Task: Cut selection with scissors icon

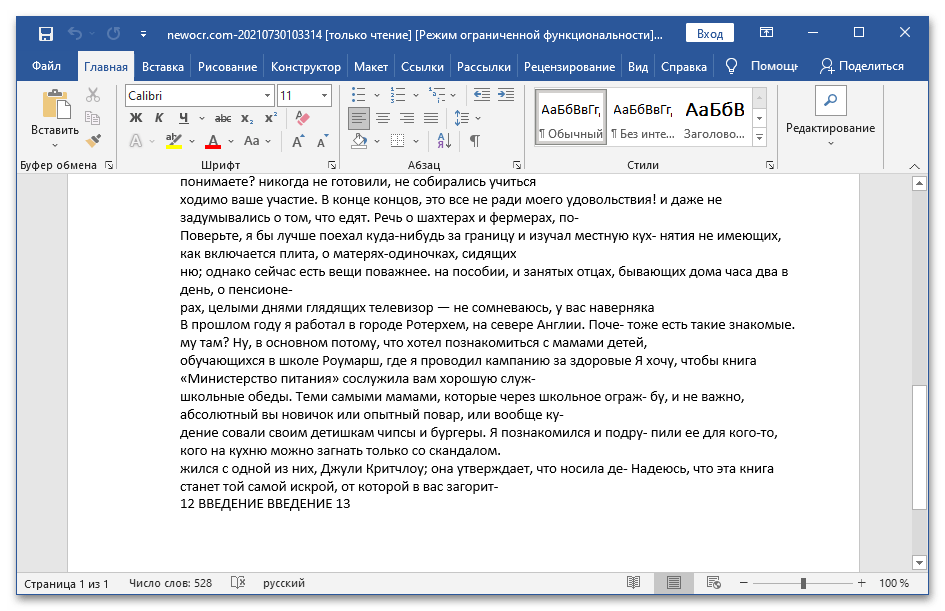Action: coord(93,95)
